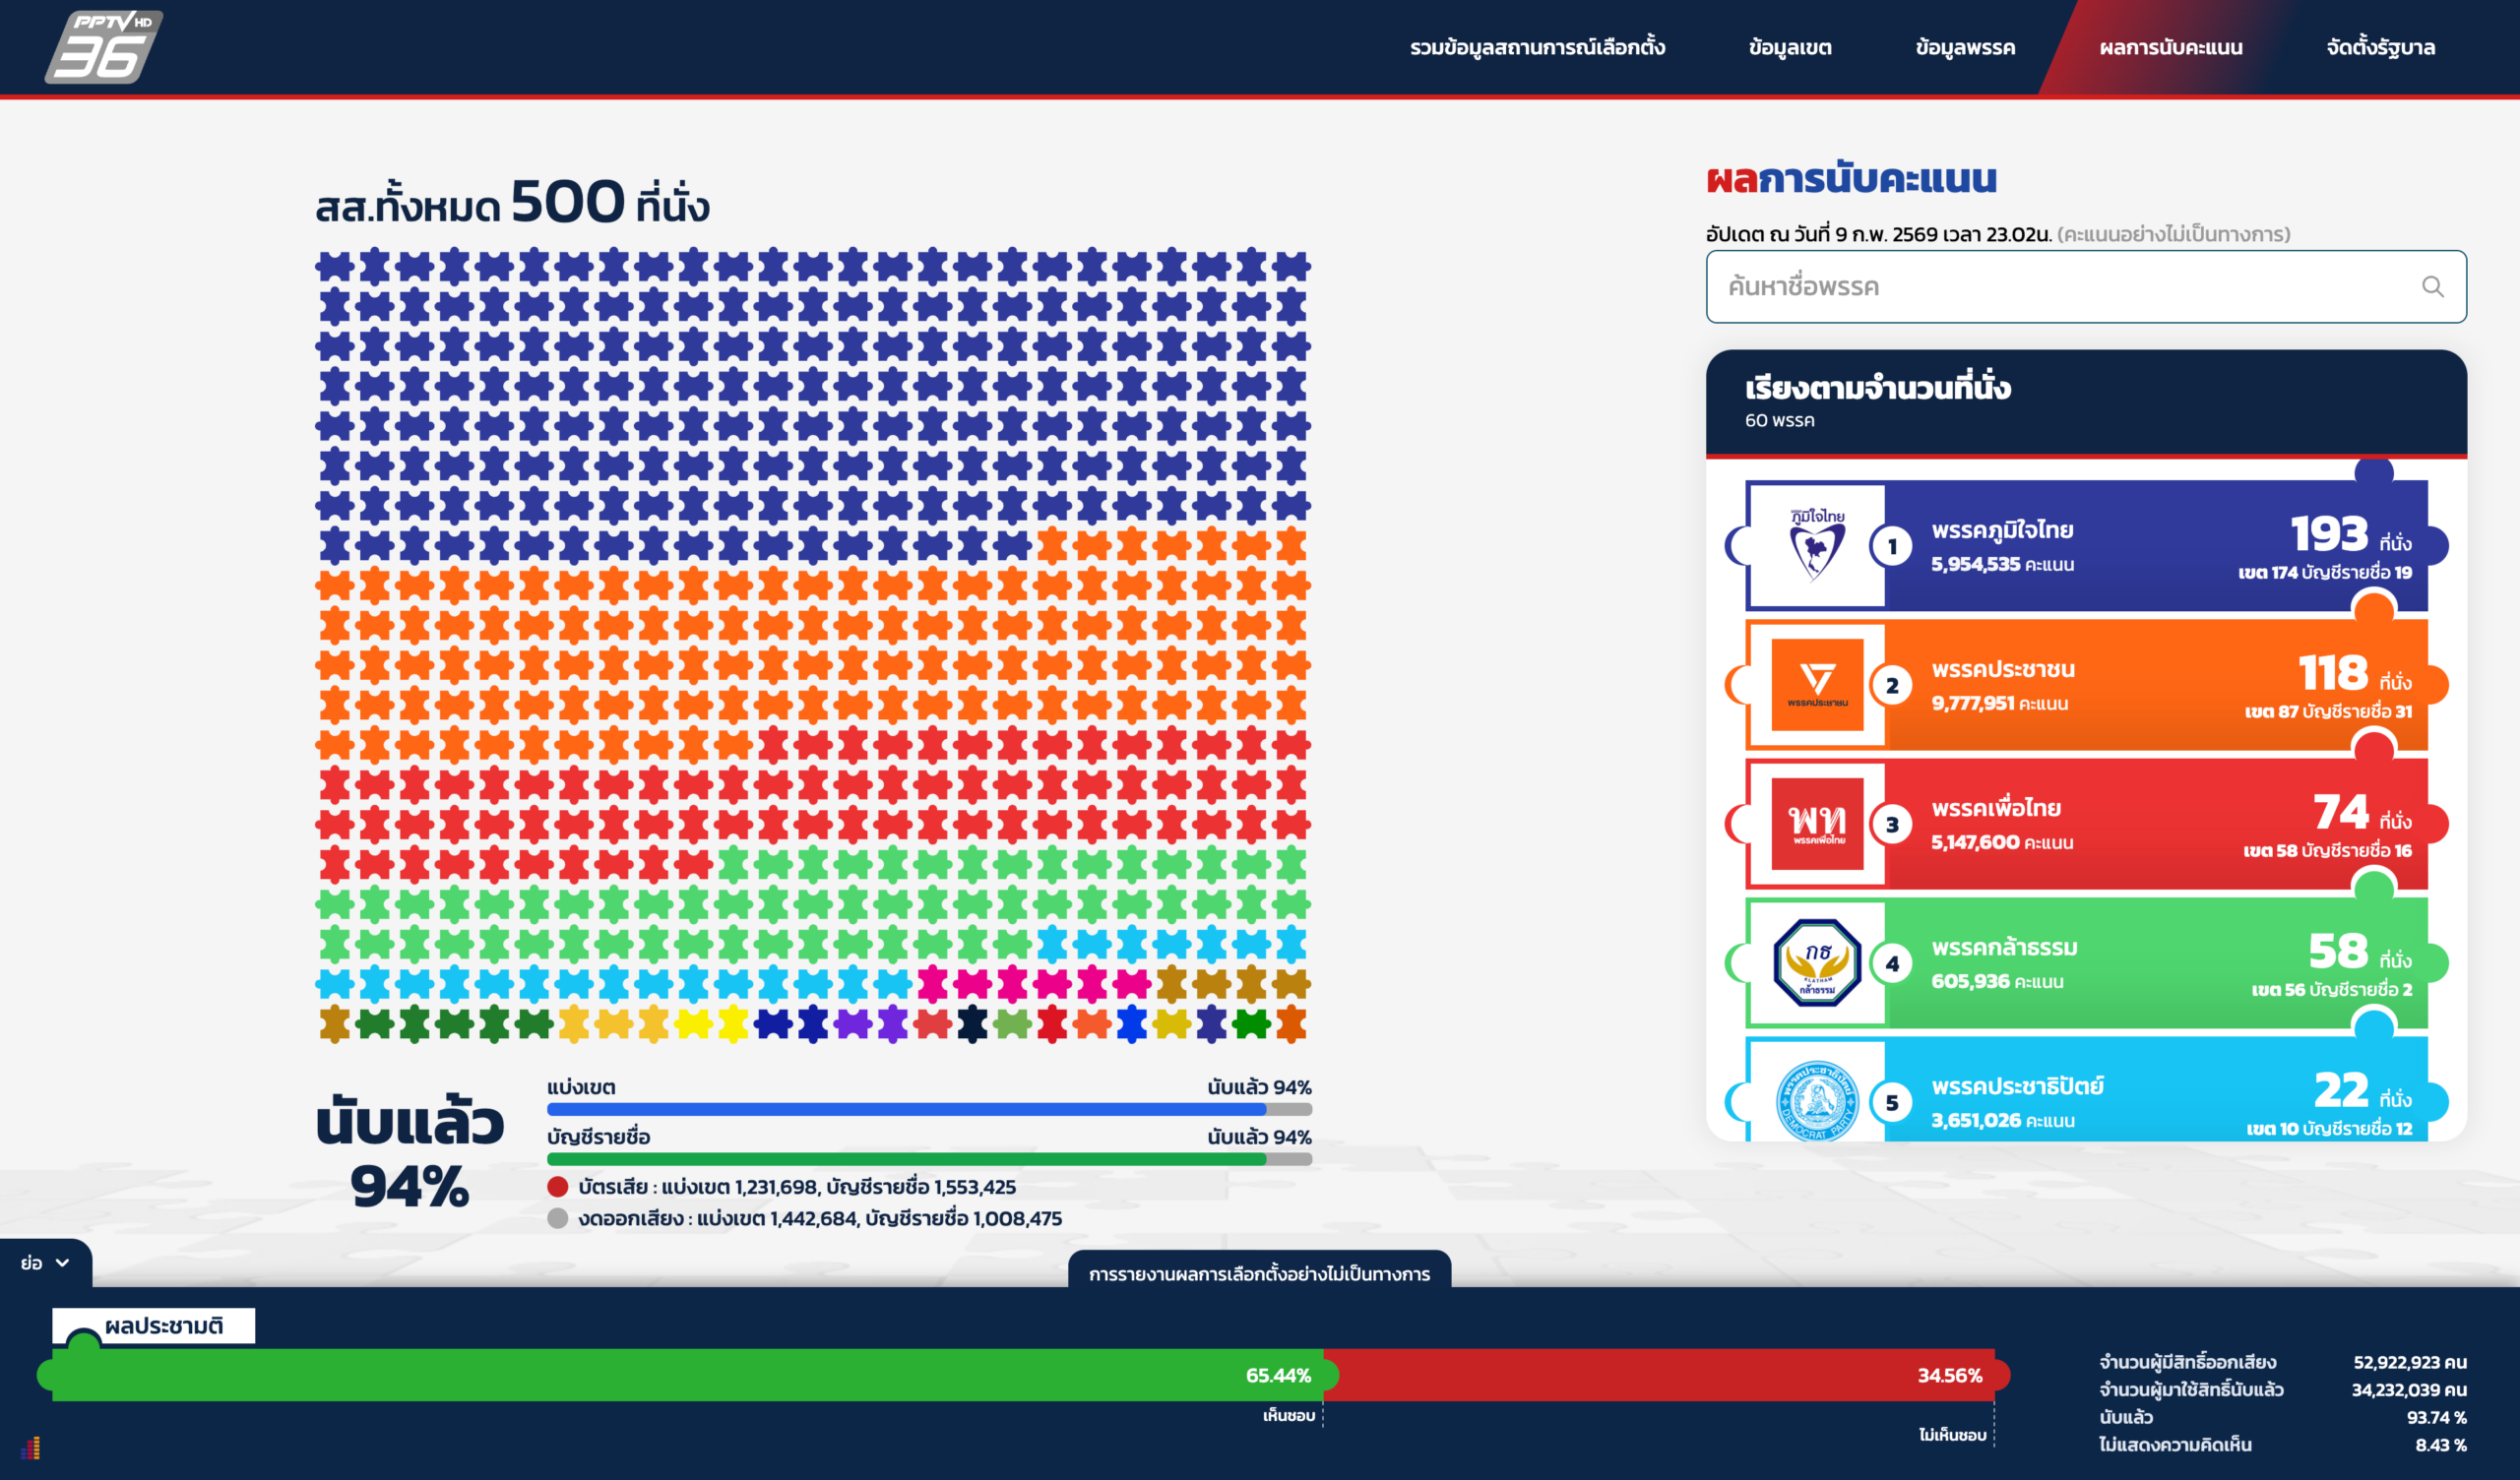2520x1480 pixels.
Task: Click the Bhumjaithai party logo
Action: 1817,546
